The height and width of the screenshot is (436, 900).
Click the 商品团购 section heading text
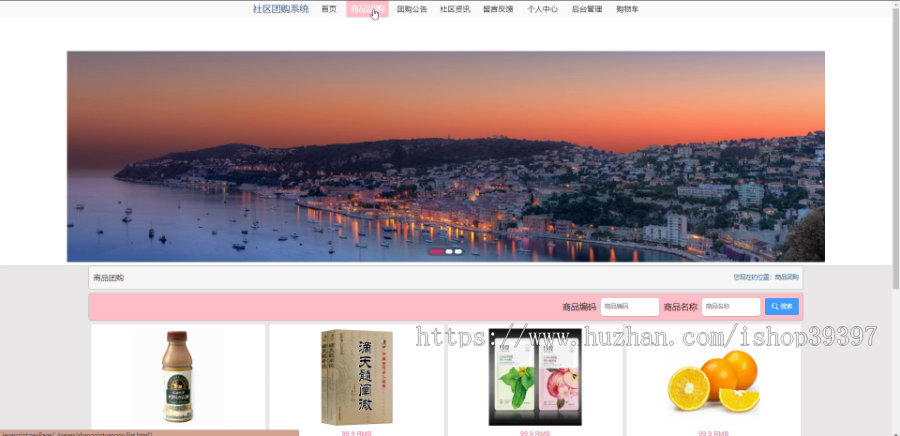pyautogui.click(x=108, y=278)
